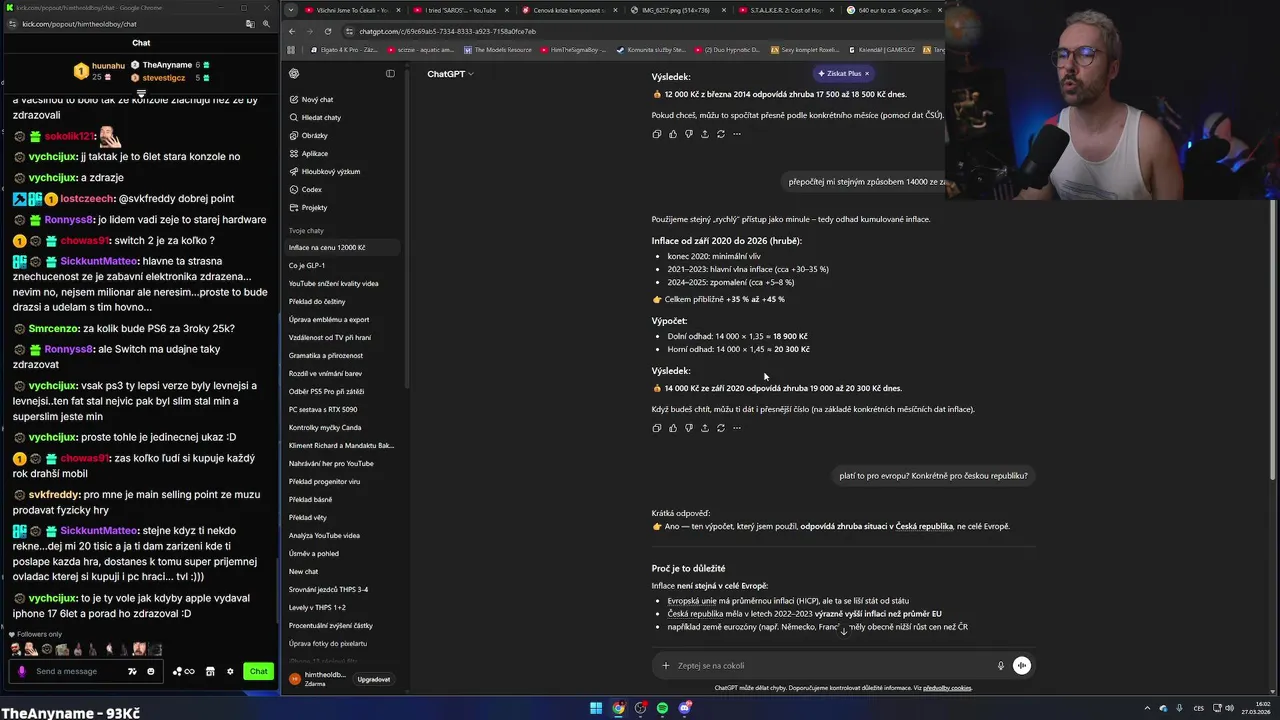Image resolution: width=1280 pixels, height=720 pixels.
Task: Switch to the Cenová krize komponent tab
Action: pos(568,10)
